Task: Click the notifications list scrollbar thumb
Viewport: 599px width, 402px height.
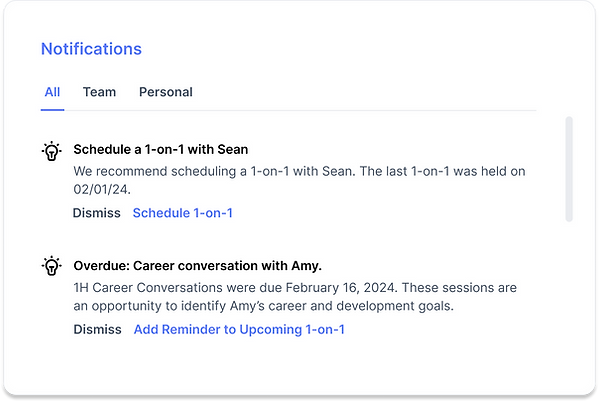Action: [569, 169]
